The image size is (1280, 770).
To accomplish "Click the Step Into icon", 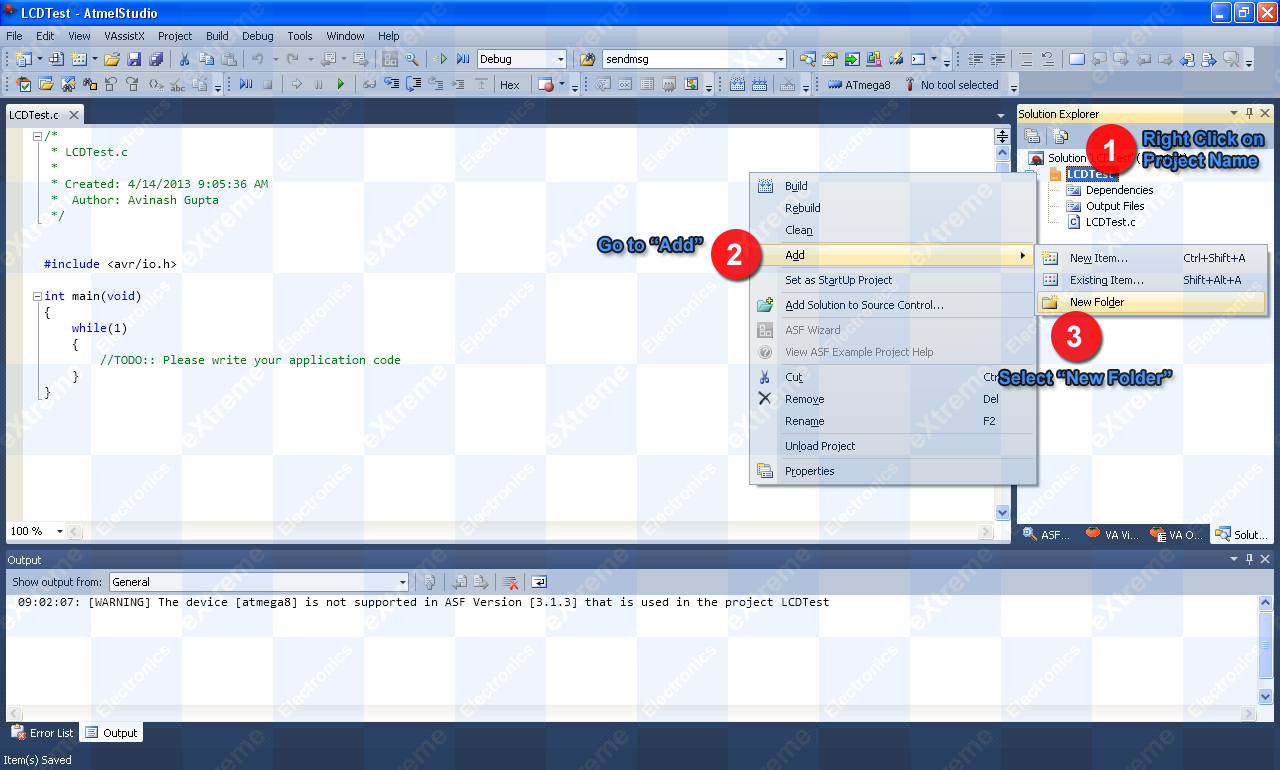I will 391,85.
